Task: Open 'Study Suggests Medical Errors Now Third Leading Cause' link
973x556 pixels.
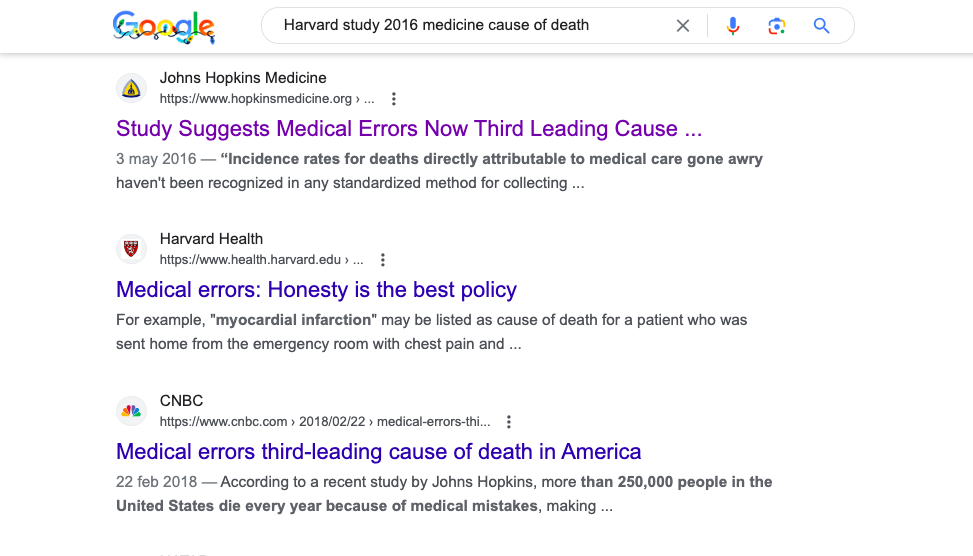Action: (409, 128)
